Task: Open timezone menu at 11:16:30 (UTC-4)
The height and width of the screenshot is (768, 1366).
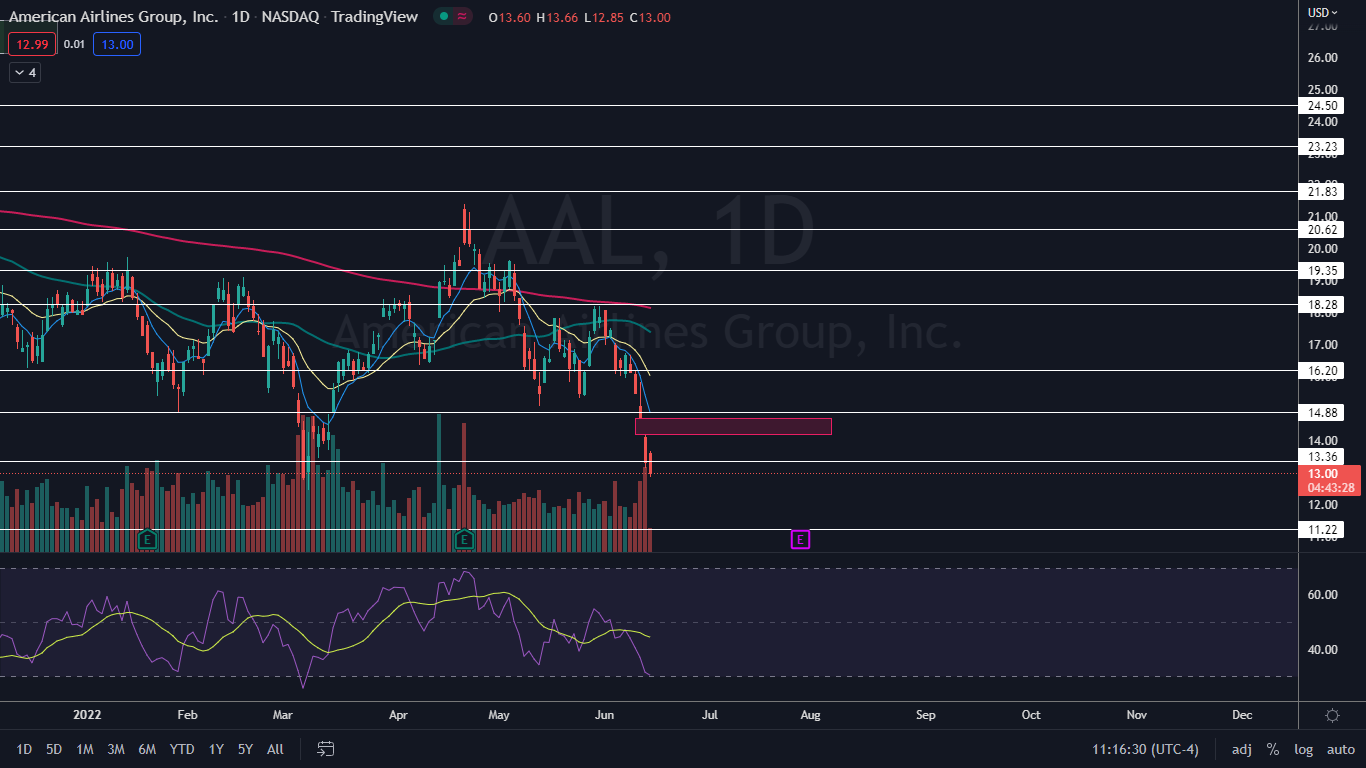Action: pos(1146,749)
